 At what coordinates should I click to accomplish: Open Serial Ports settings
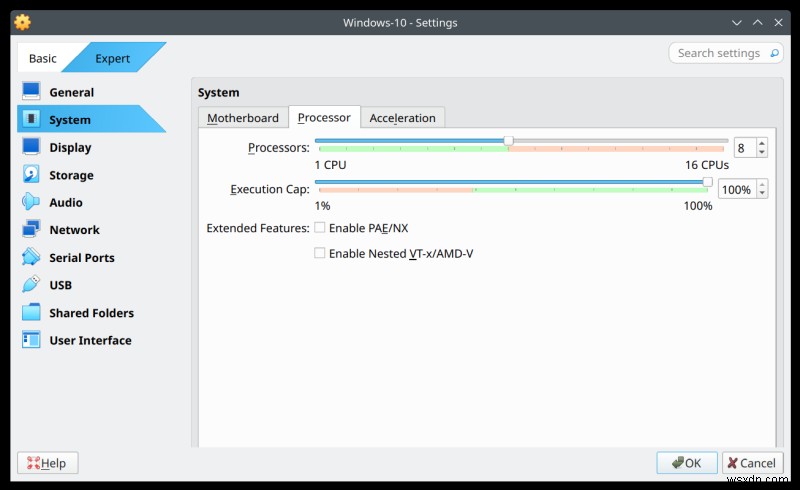[82, 258]
